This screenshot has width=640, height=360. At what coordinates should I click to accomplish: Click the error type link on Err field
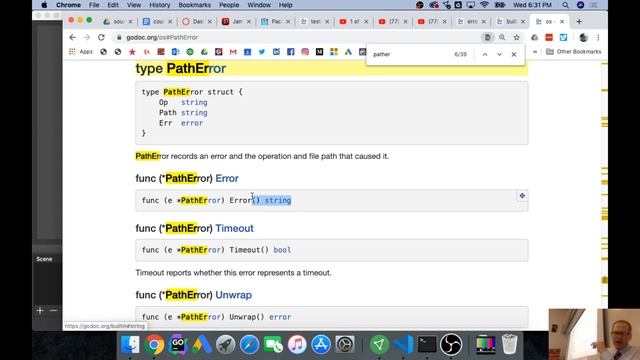tap(192, 123)
